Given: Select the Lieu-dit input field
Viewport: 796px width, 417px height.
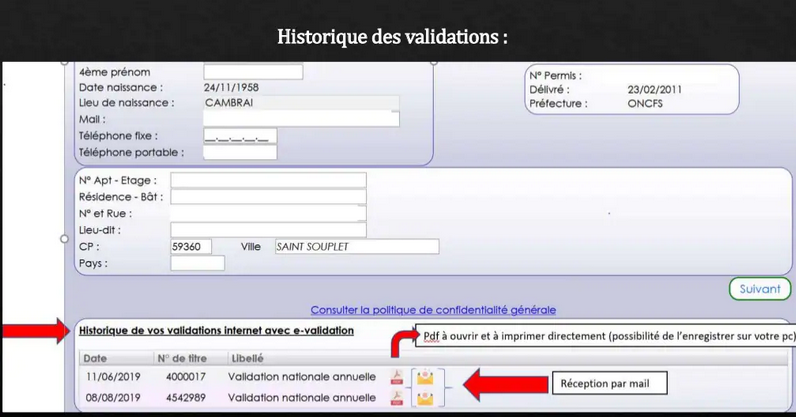Looking at the screenshot, I should [x=268, y=230].
